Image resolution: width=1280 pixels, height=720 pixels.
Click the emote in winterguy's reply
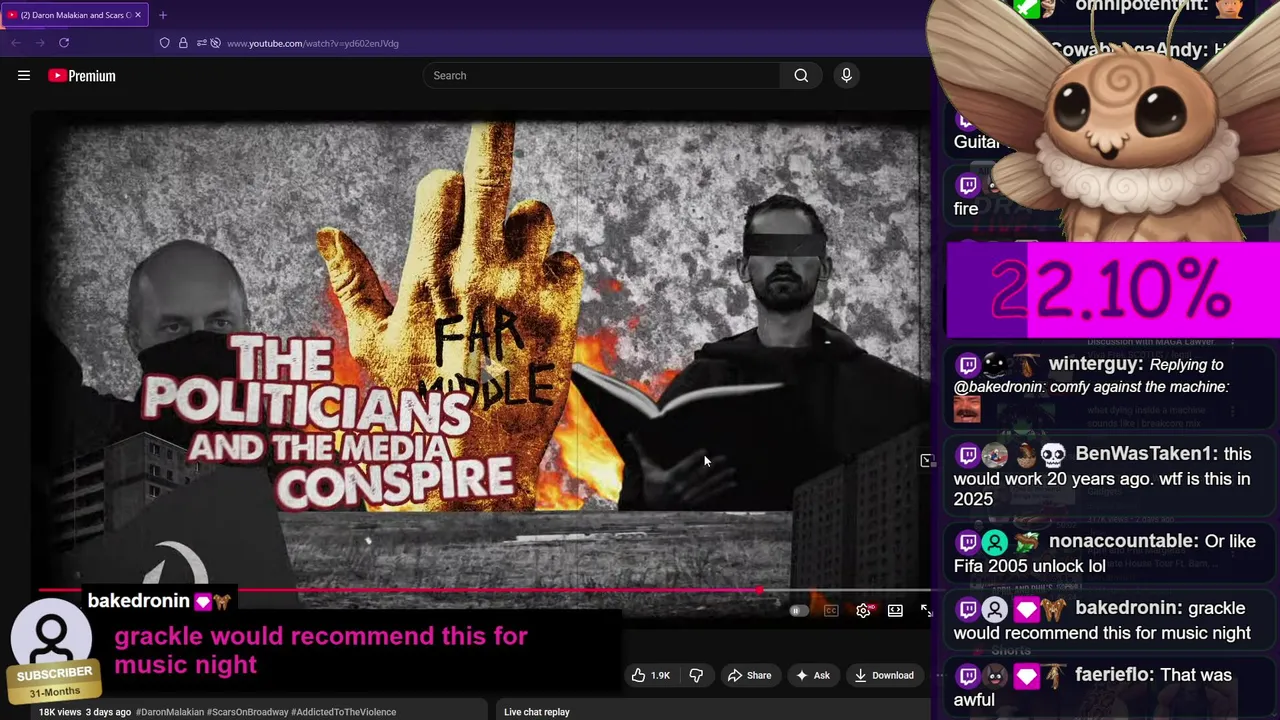(967, 409)
